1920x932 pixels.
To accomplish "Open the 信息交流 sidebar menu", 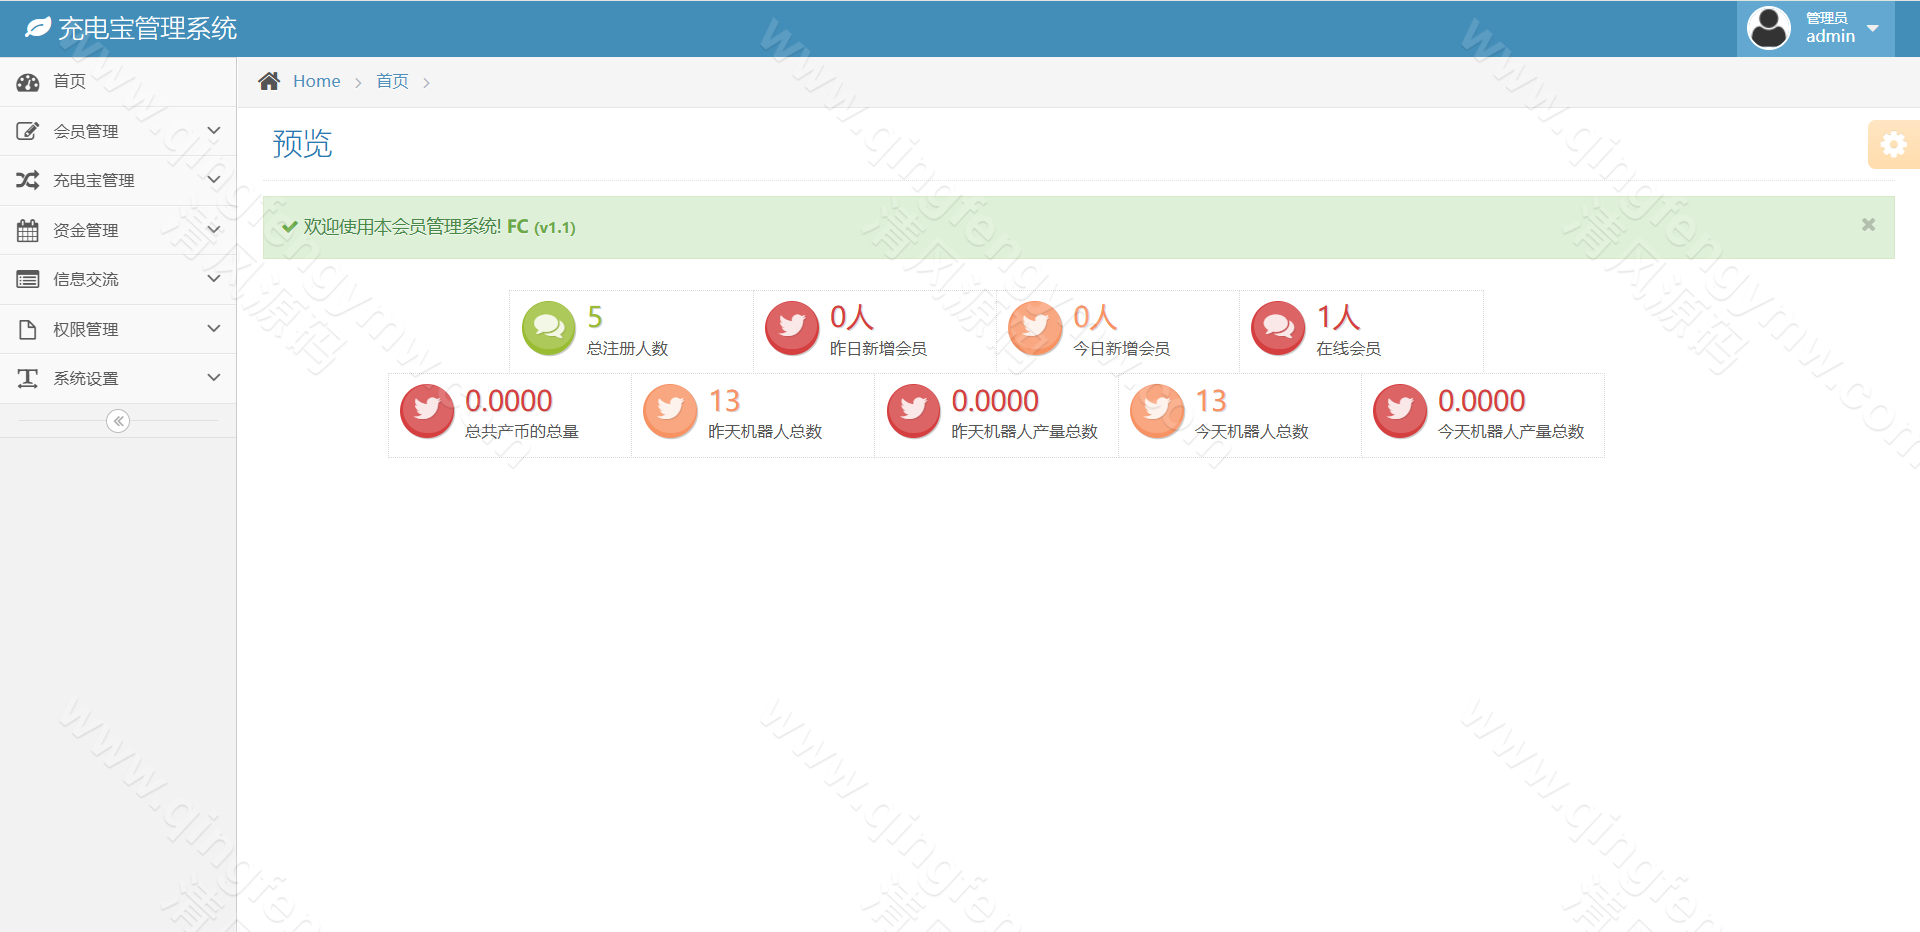I will [x=86, y=279].
